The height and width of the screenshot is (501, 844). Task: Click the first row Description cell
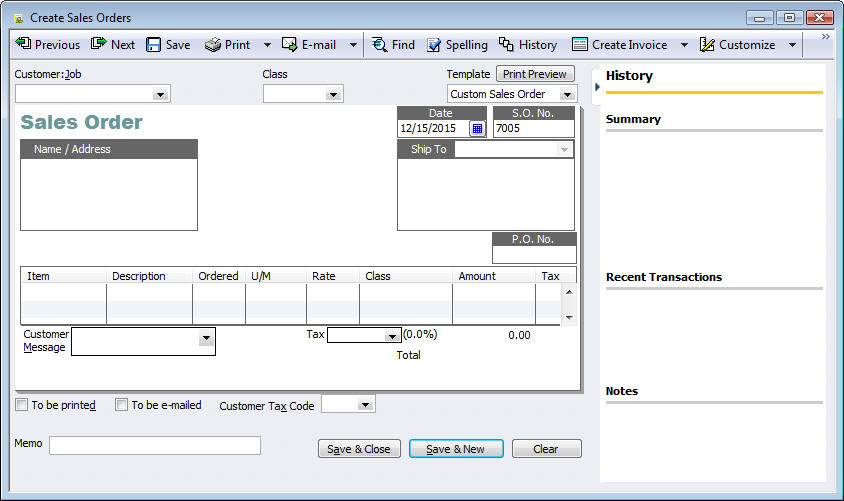[149, 292]
